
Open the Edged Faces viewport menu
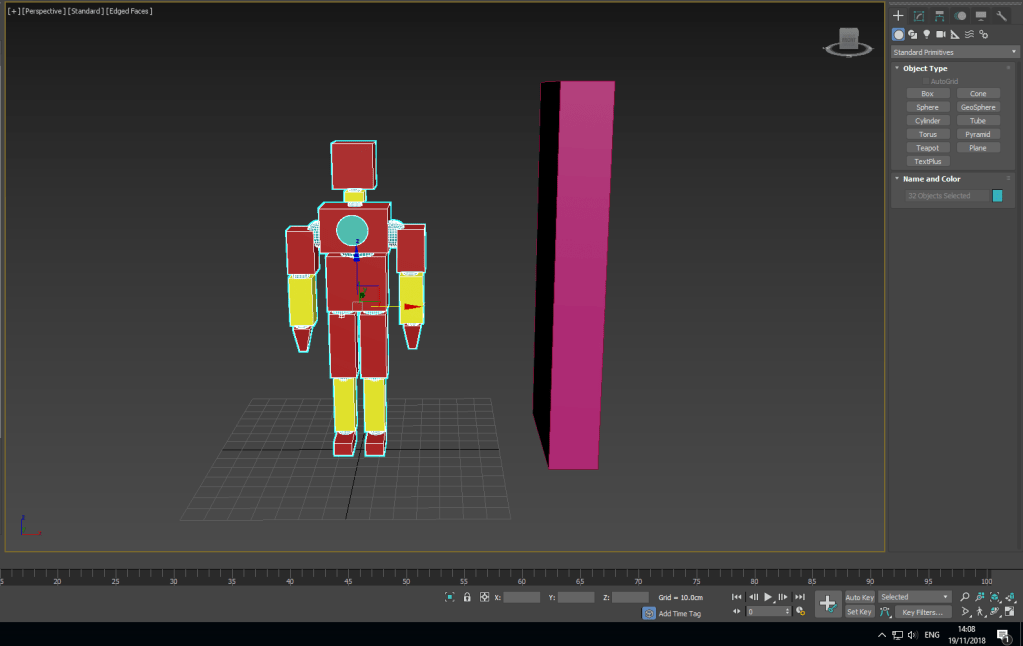(x=127, y=10)
